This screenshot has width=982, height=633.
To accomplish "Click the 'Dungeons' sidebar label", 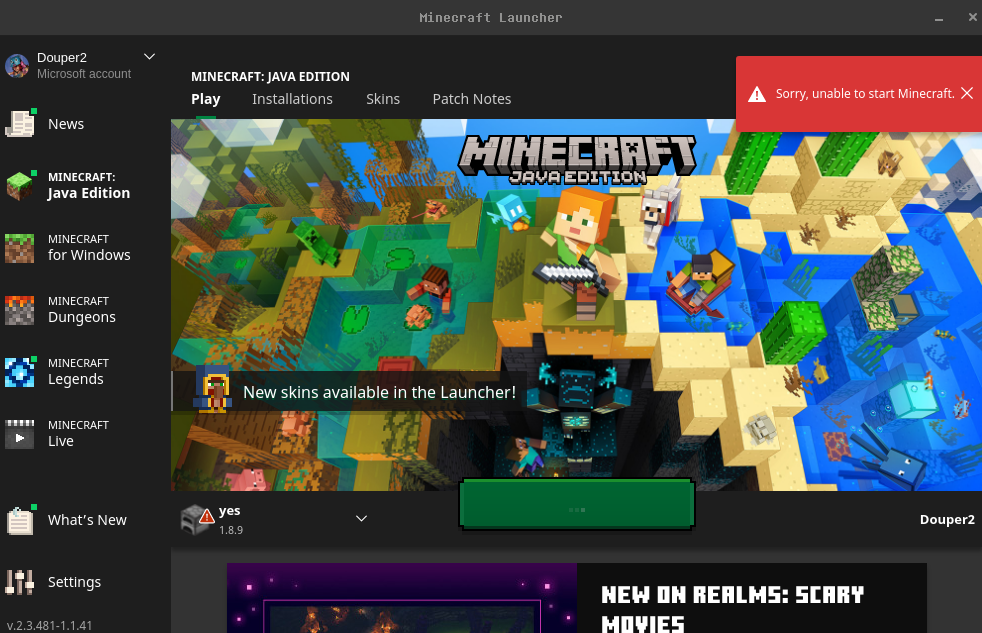I will coord(81,317).
